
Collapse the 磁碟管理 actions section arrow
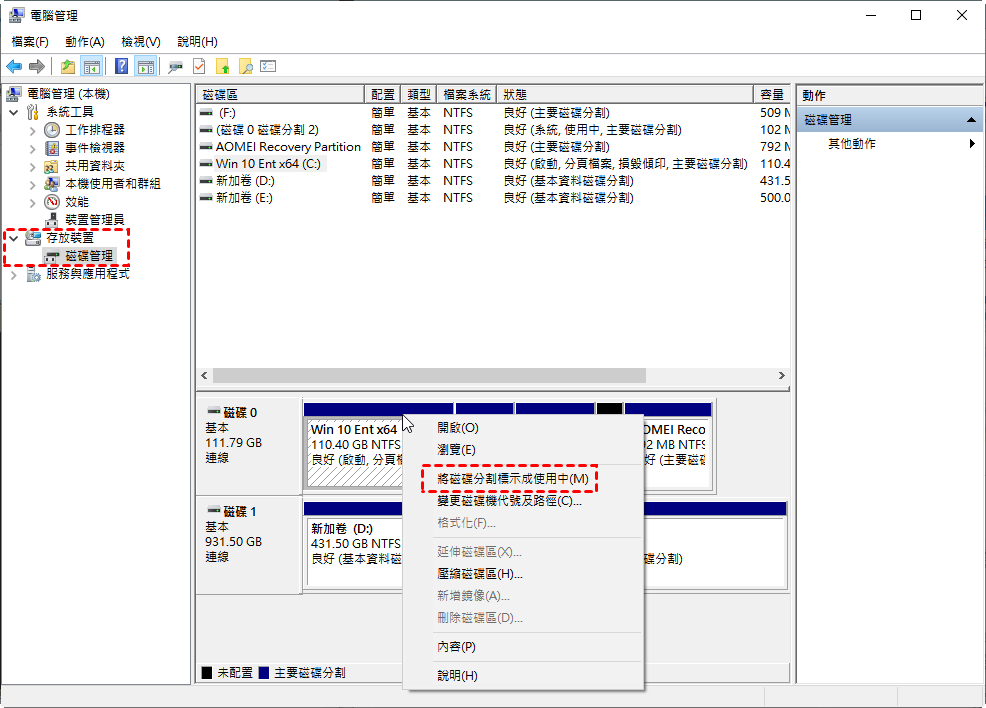click(971, 120)
